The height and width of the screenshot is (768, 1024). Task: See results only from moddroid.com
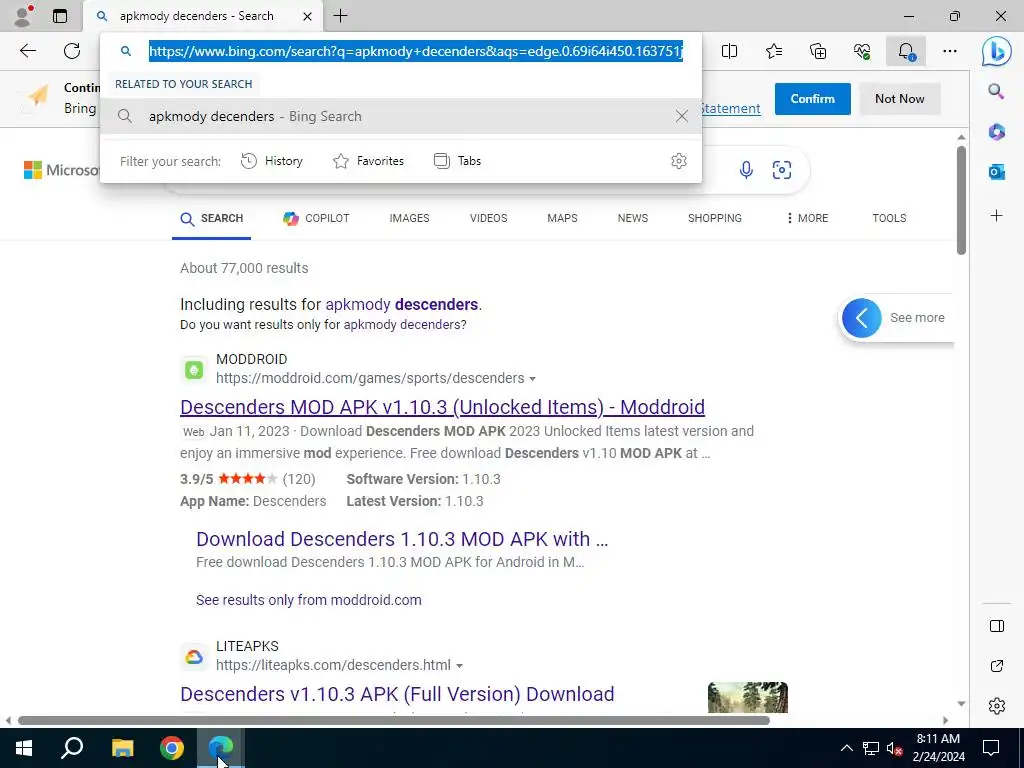pos(308,600)
